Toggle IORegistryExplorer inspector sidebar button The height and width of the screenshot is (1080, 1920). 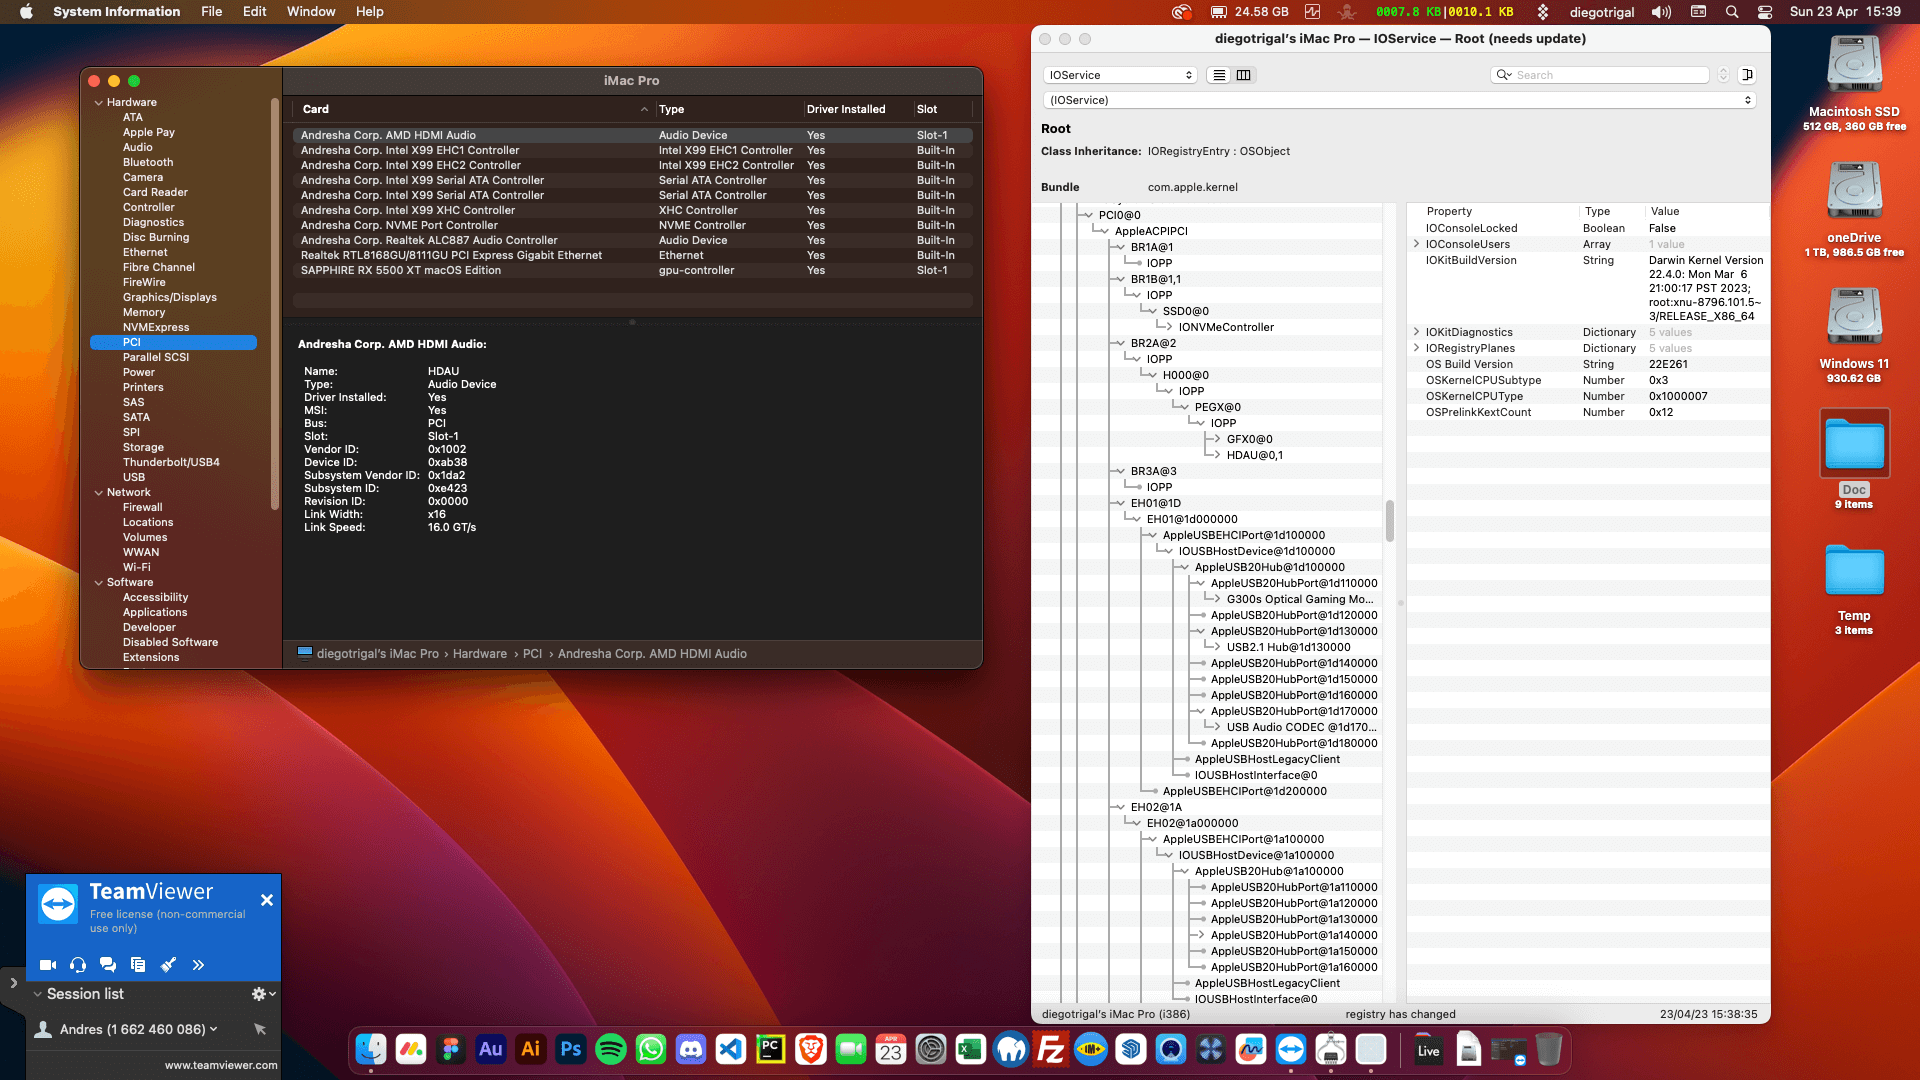click(x=1747, y=75)
